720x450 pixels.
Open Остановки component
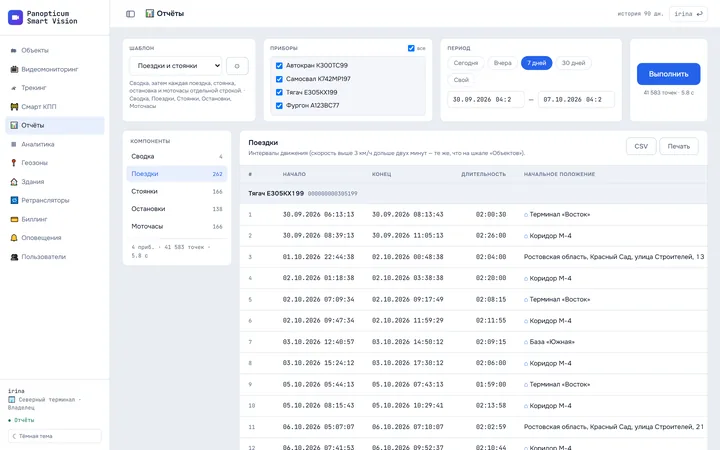pyautogui.click(x=177, y=209)
